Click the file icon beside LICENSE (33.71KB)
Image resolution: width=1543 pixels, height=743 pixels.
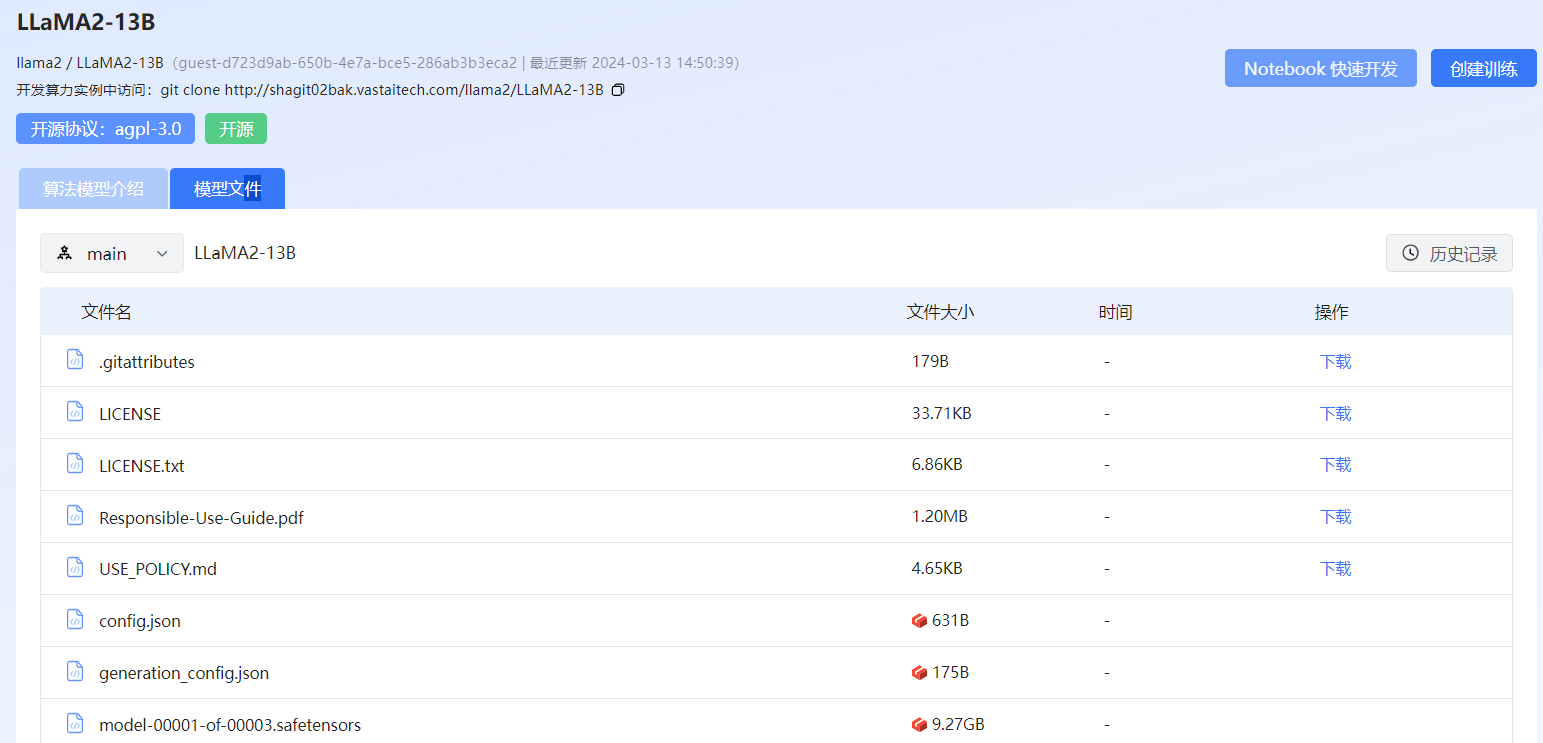click(x=75, y=411)
